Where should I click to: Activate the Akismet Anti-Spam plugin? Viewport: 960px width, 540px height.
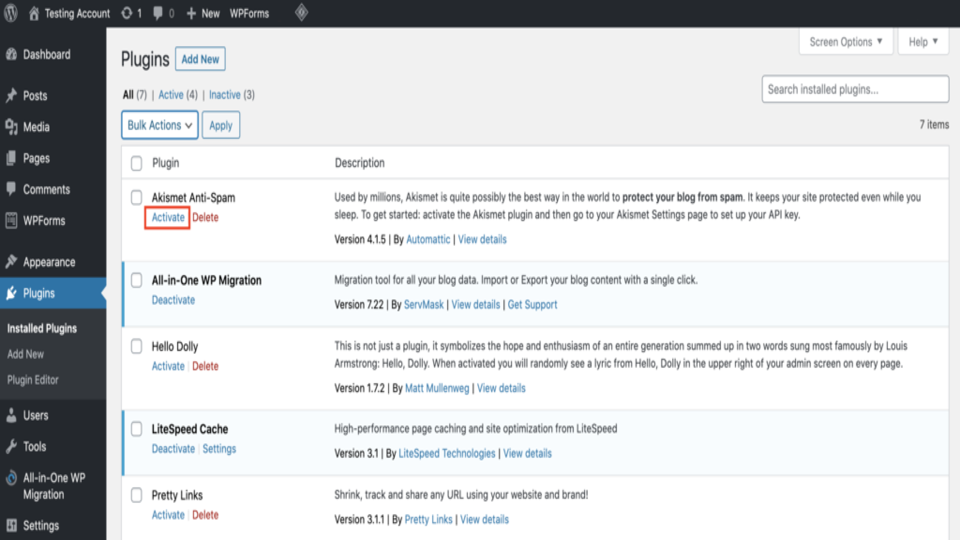pos(168,217)
